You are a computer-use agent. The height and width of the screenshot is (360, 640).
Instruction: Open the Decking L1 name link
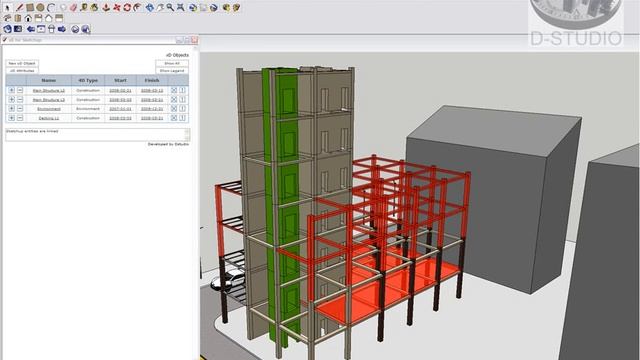tap(49, 118)
